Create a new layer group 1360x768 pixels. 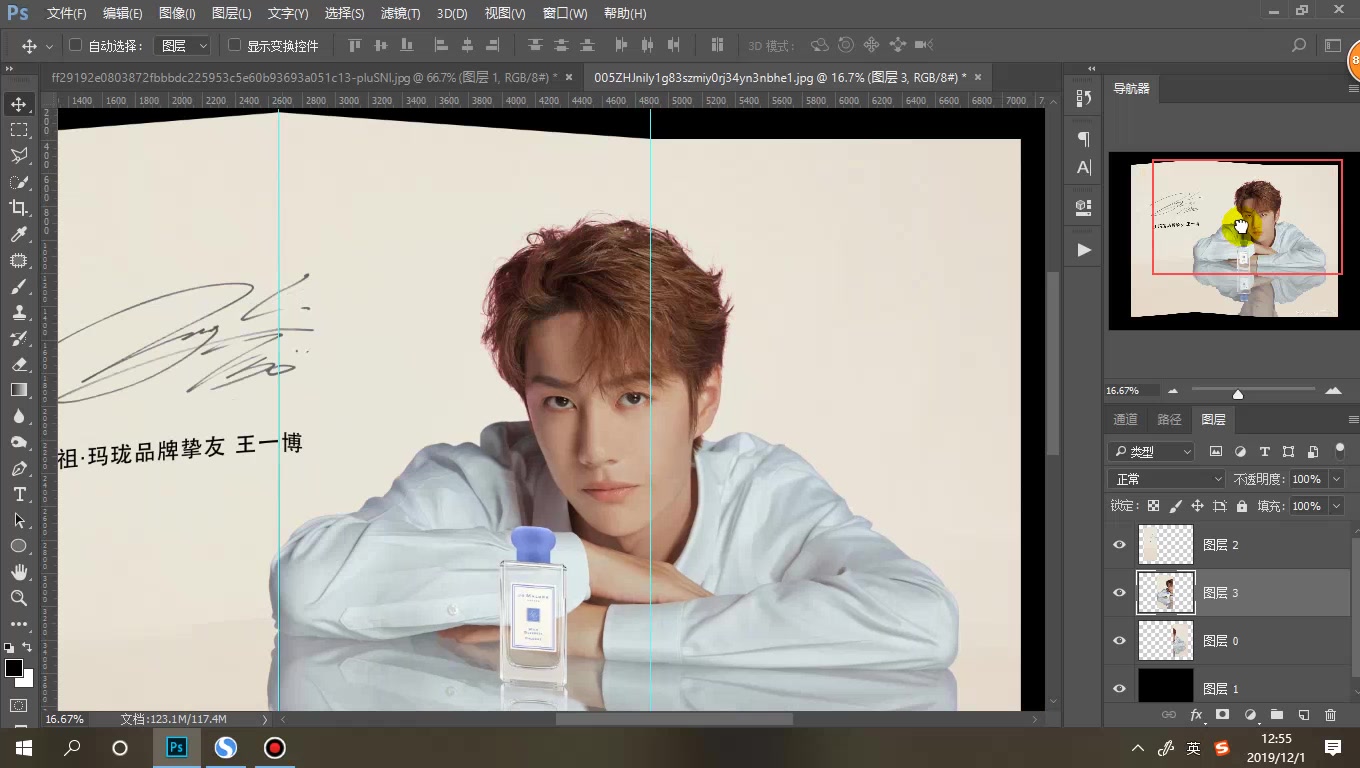point(1276,715)
